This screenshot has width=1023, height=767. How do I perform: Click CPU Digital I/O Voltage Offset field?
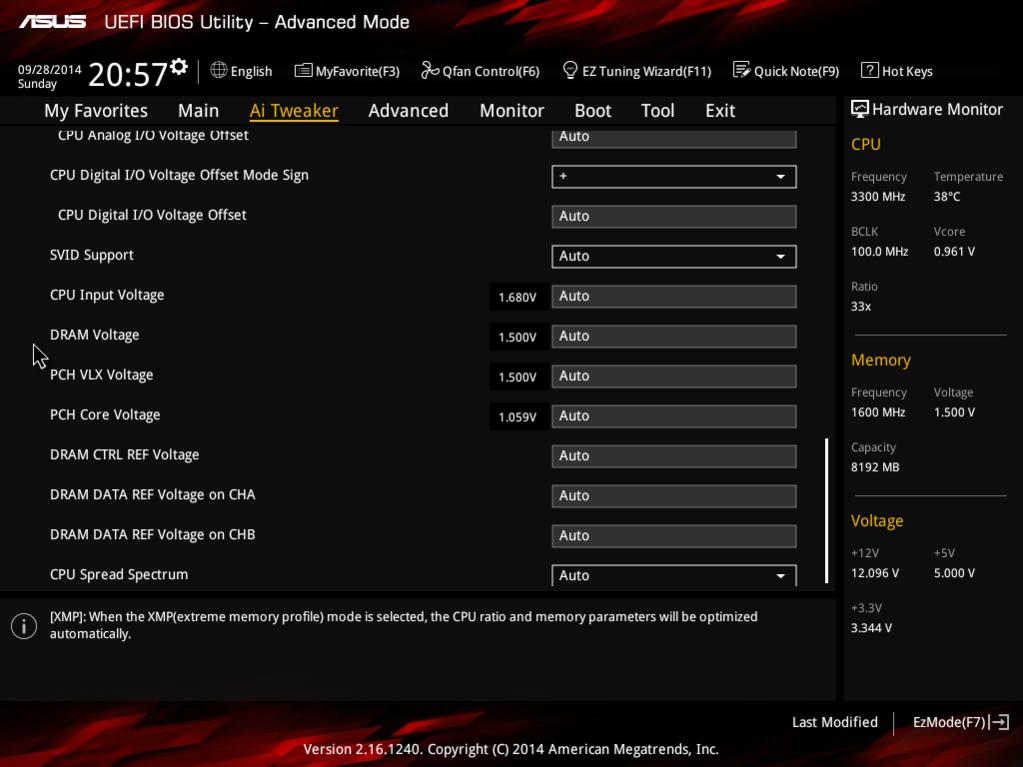coord(674,217)
